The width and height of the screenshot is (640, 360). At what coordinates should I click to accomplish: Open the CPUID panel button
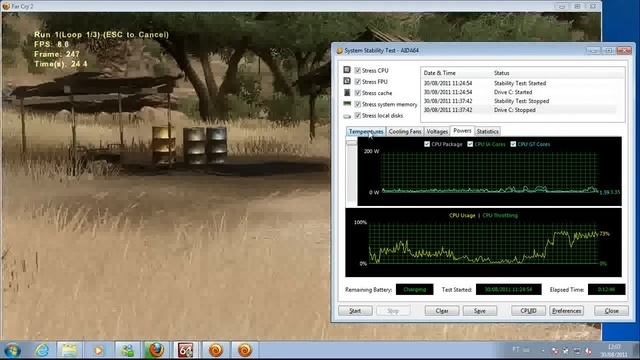[x=528, y=311]
